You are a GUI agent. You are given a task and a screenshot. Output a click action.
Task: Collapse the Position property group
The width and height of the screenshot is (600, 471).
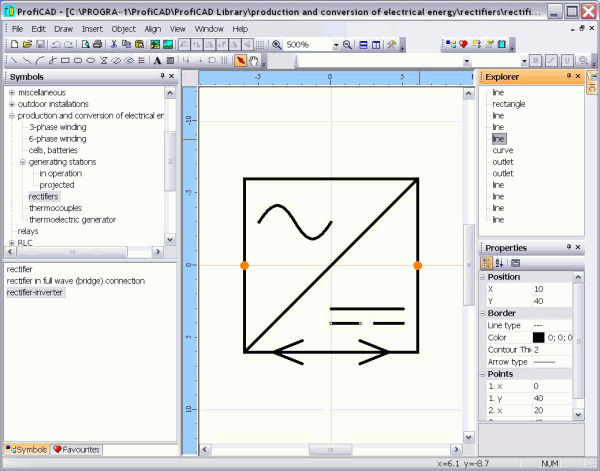pos(483,277)
